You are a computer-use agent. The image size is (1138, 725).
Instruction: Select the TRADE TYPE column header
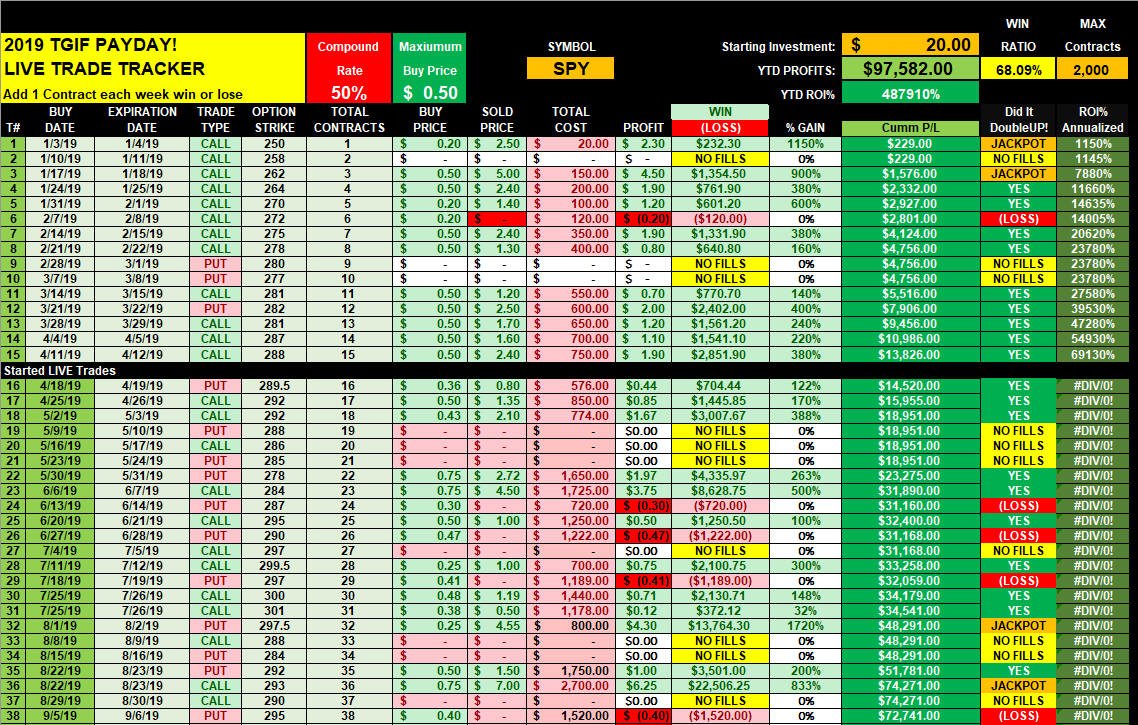pyautogui.click(x=216, y=120)
